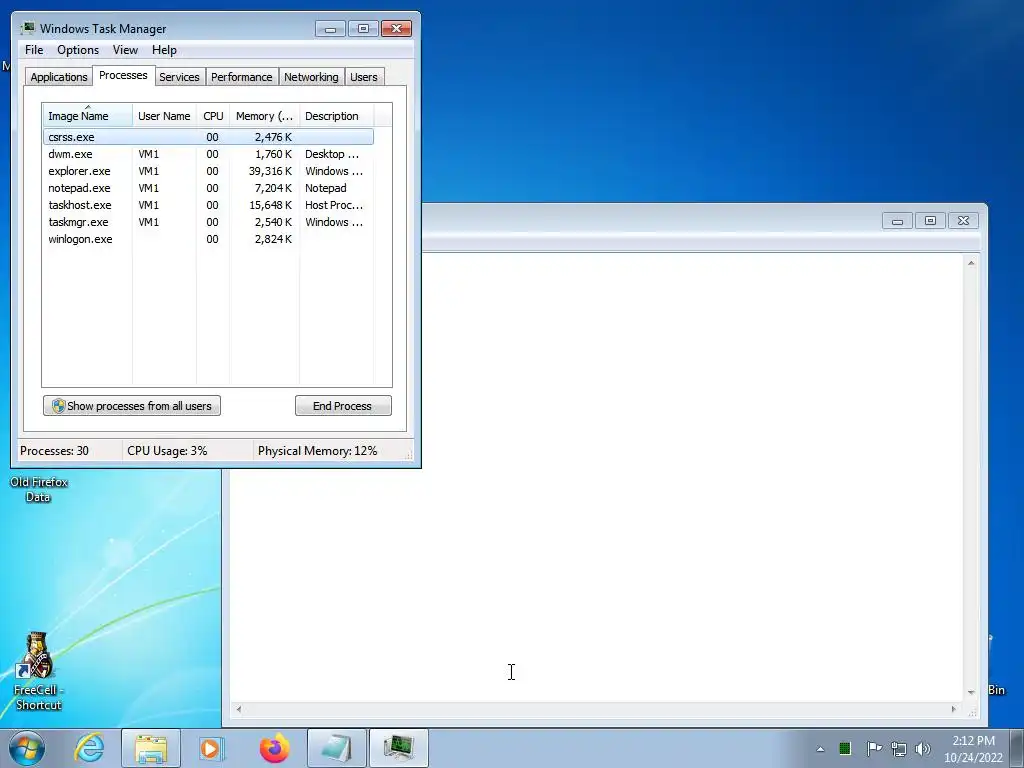Click the End Process button

coord(343,406)
